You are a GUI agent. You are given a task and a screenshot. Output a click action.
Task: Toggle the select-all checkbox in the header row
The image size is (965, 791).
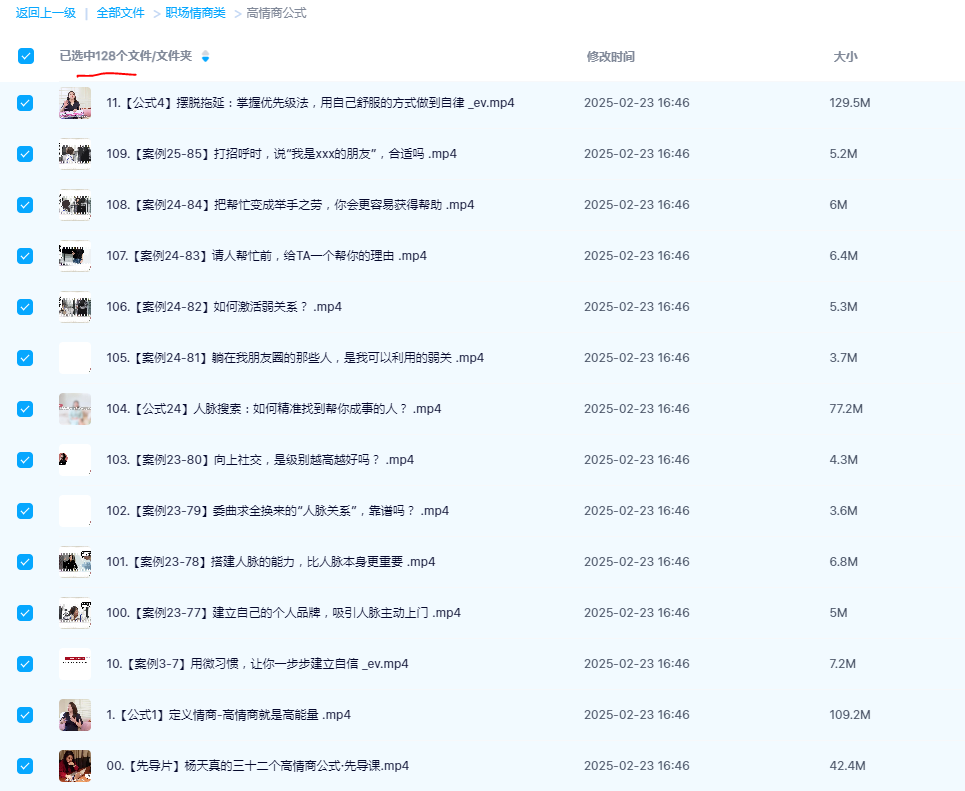coord(25,57)
